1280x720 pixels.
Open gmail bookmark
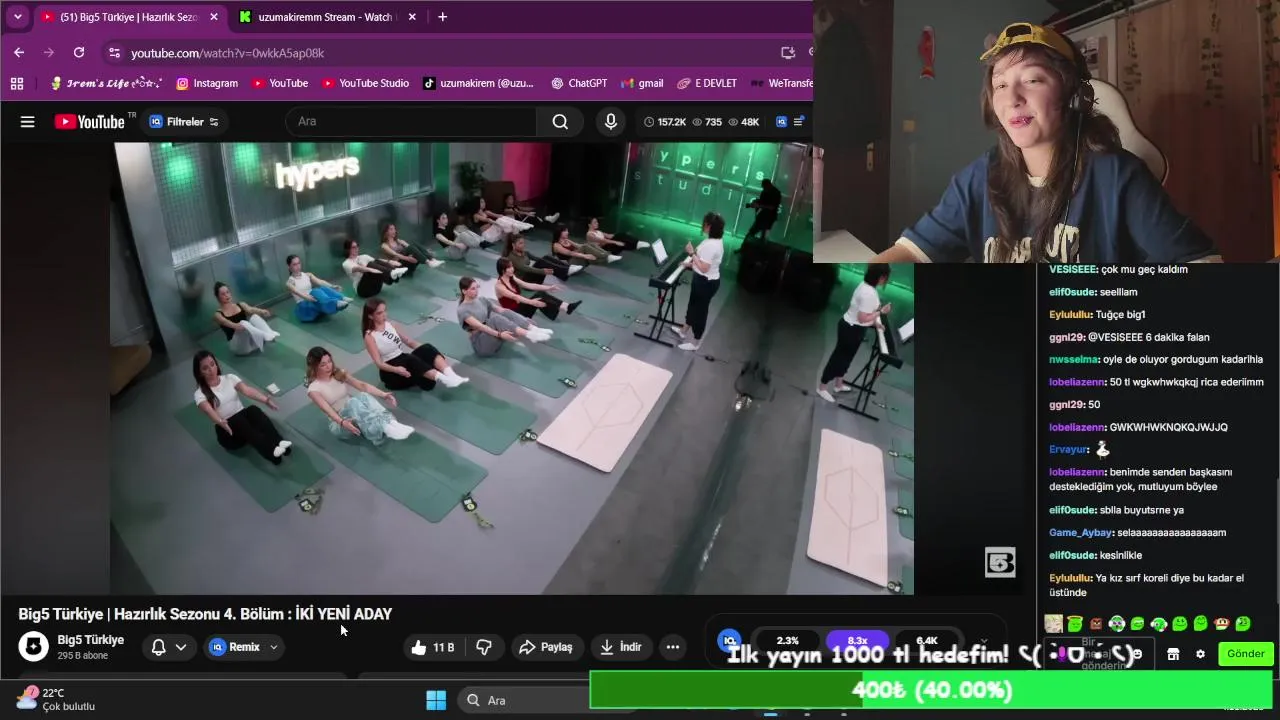click(642, 83)
